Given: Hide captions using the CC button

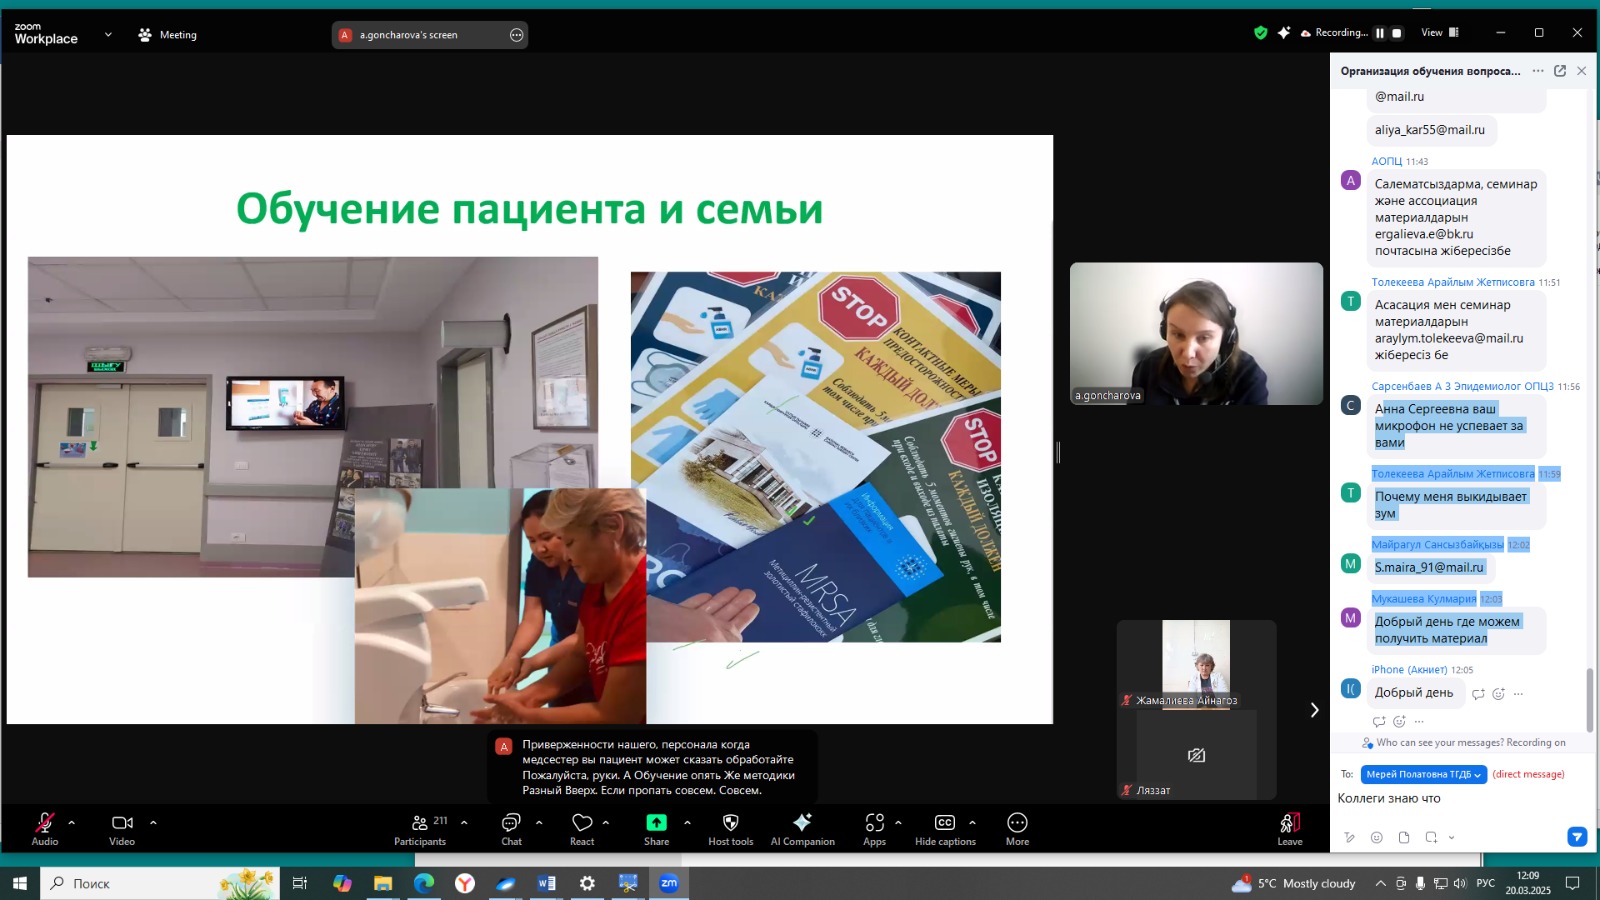Looking at the screenshot, I should pyautogui.click(x=944, y=823).
